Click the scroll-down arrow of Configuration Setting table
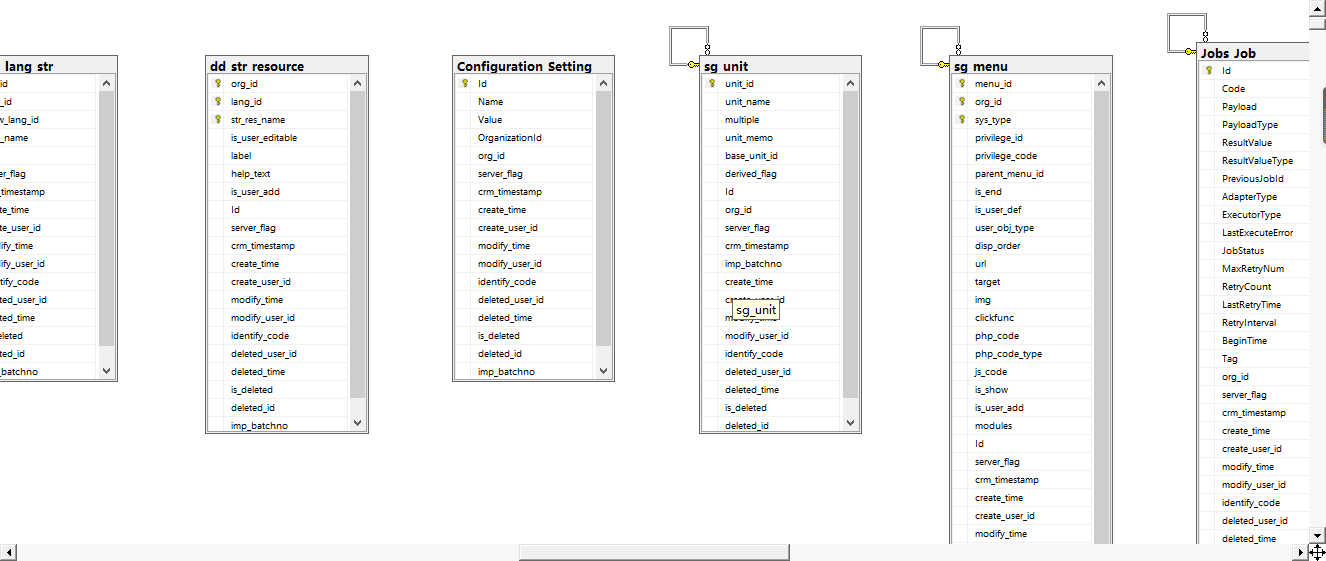The height and width of the screenshot is (561, 1326). (x=603, y=371)
